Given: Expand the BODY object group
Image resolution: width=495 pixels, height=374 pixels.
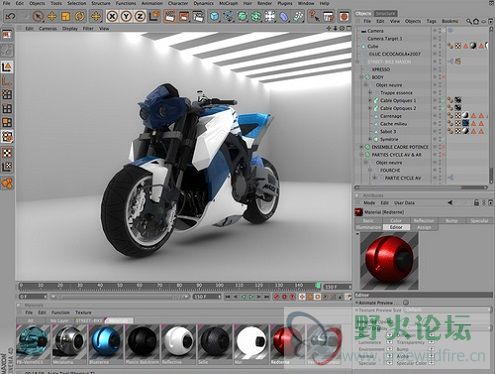Looking at the screenshot, I should pos(362,77).
